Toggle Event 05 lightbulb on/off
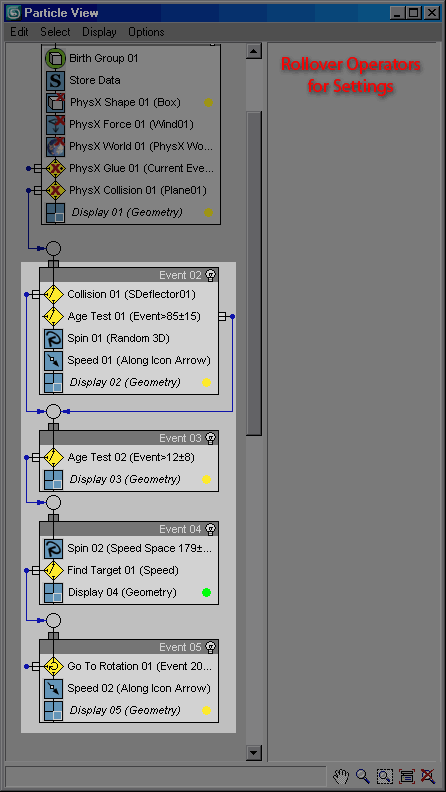This screenshot has width=446, height=792. pos(212,647)
